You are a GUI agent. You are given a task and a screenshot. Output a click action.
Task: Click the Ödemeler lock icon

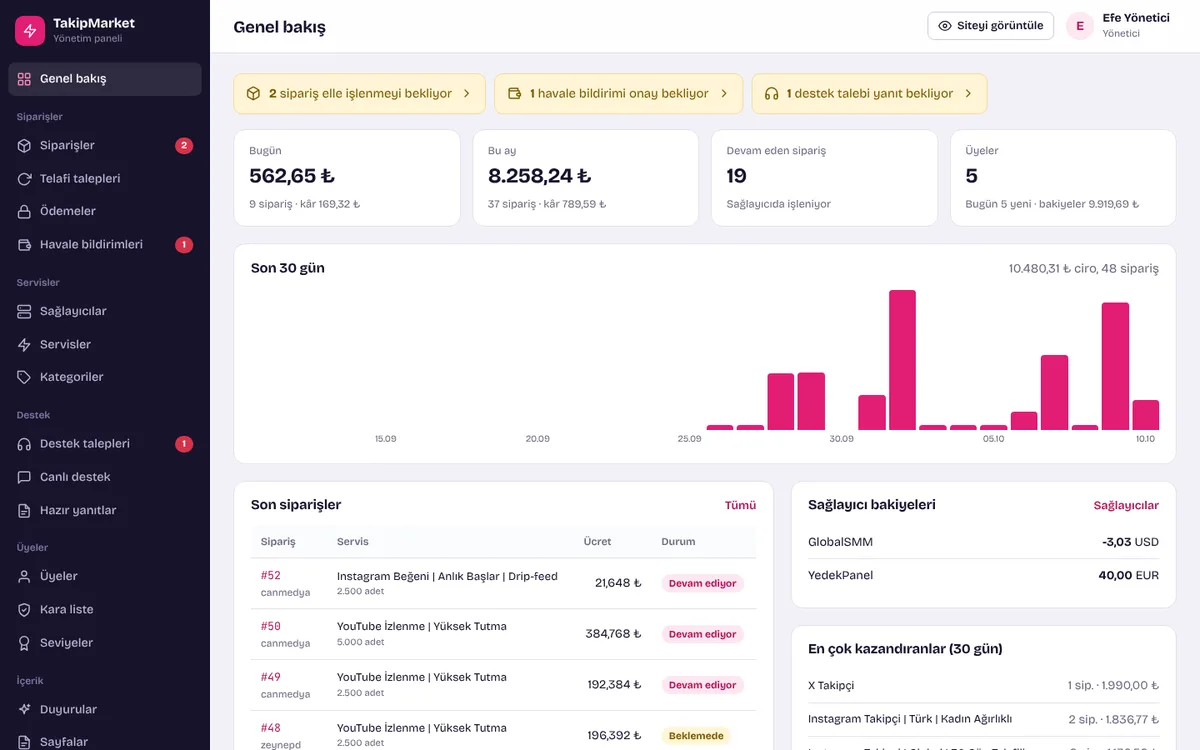(24, 212)
